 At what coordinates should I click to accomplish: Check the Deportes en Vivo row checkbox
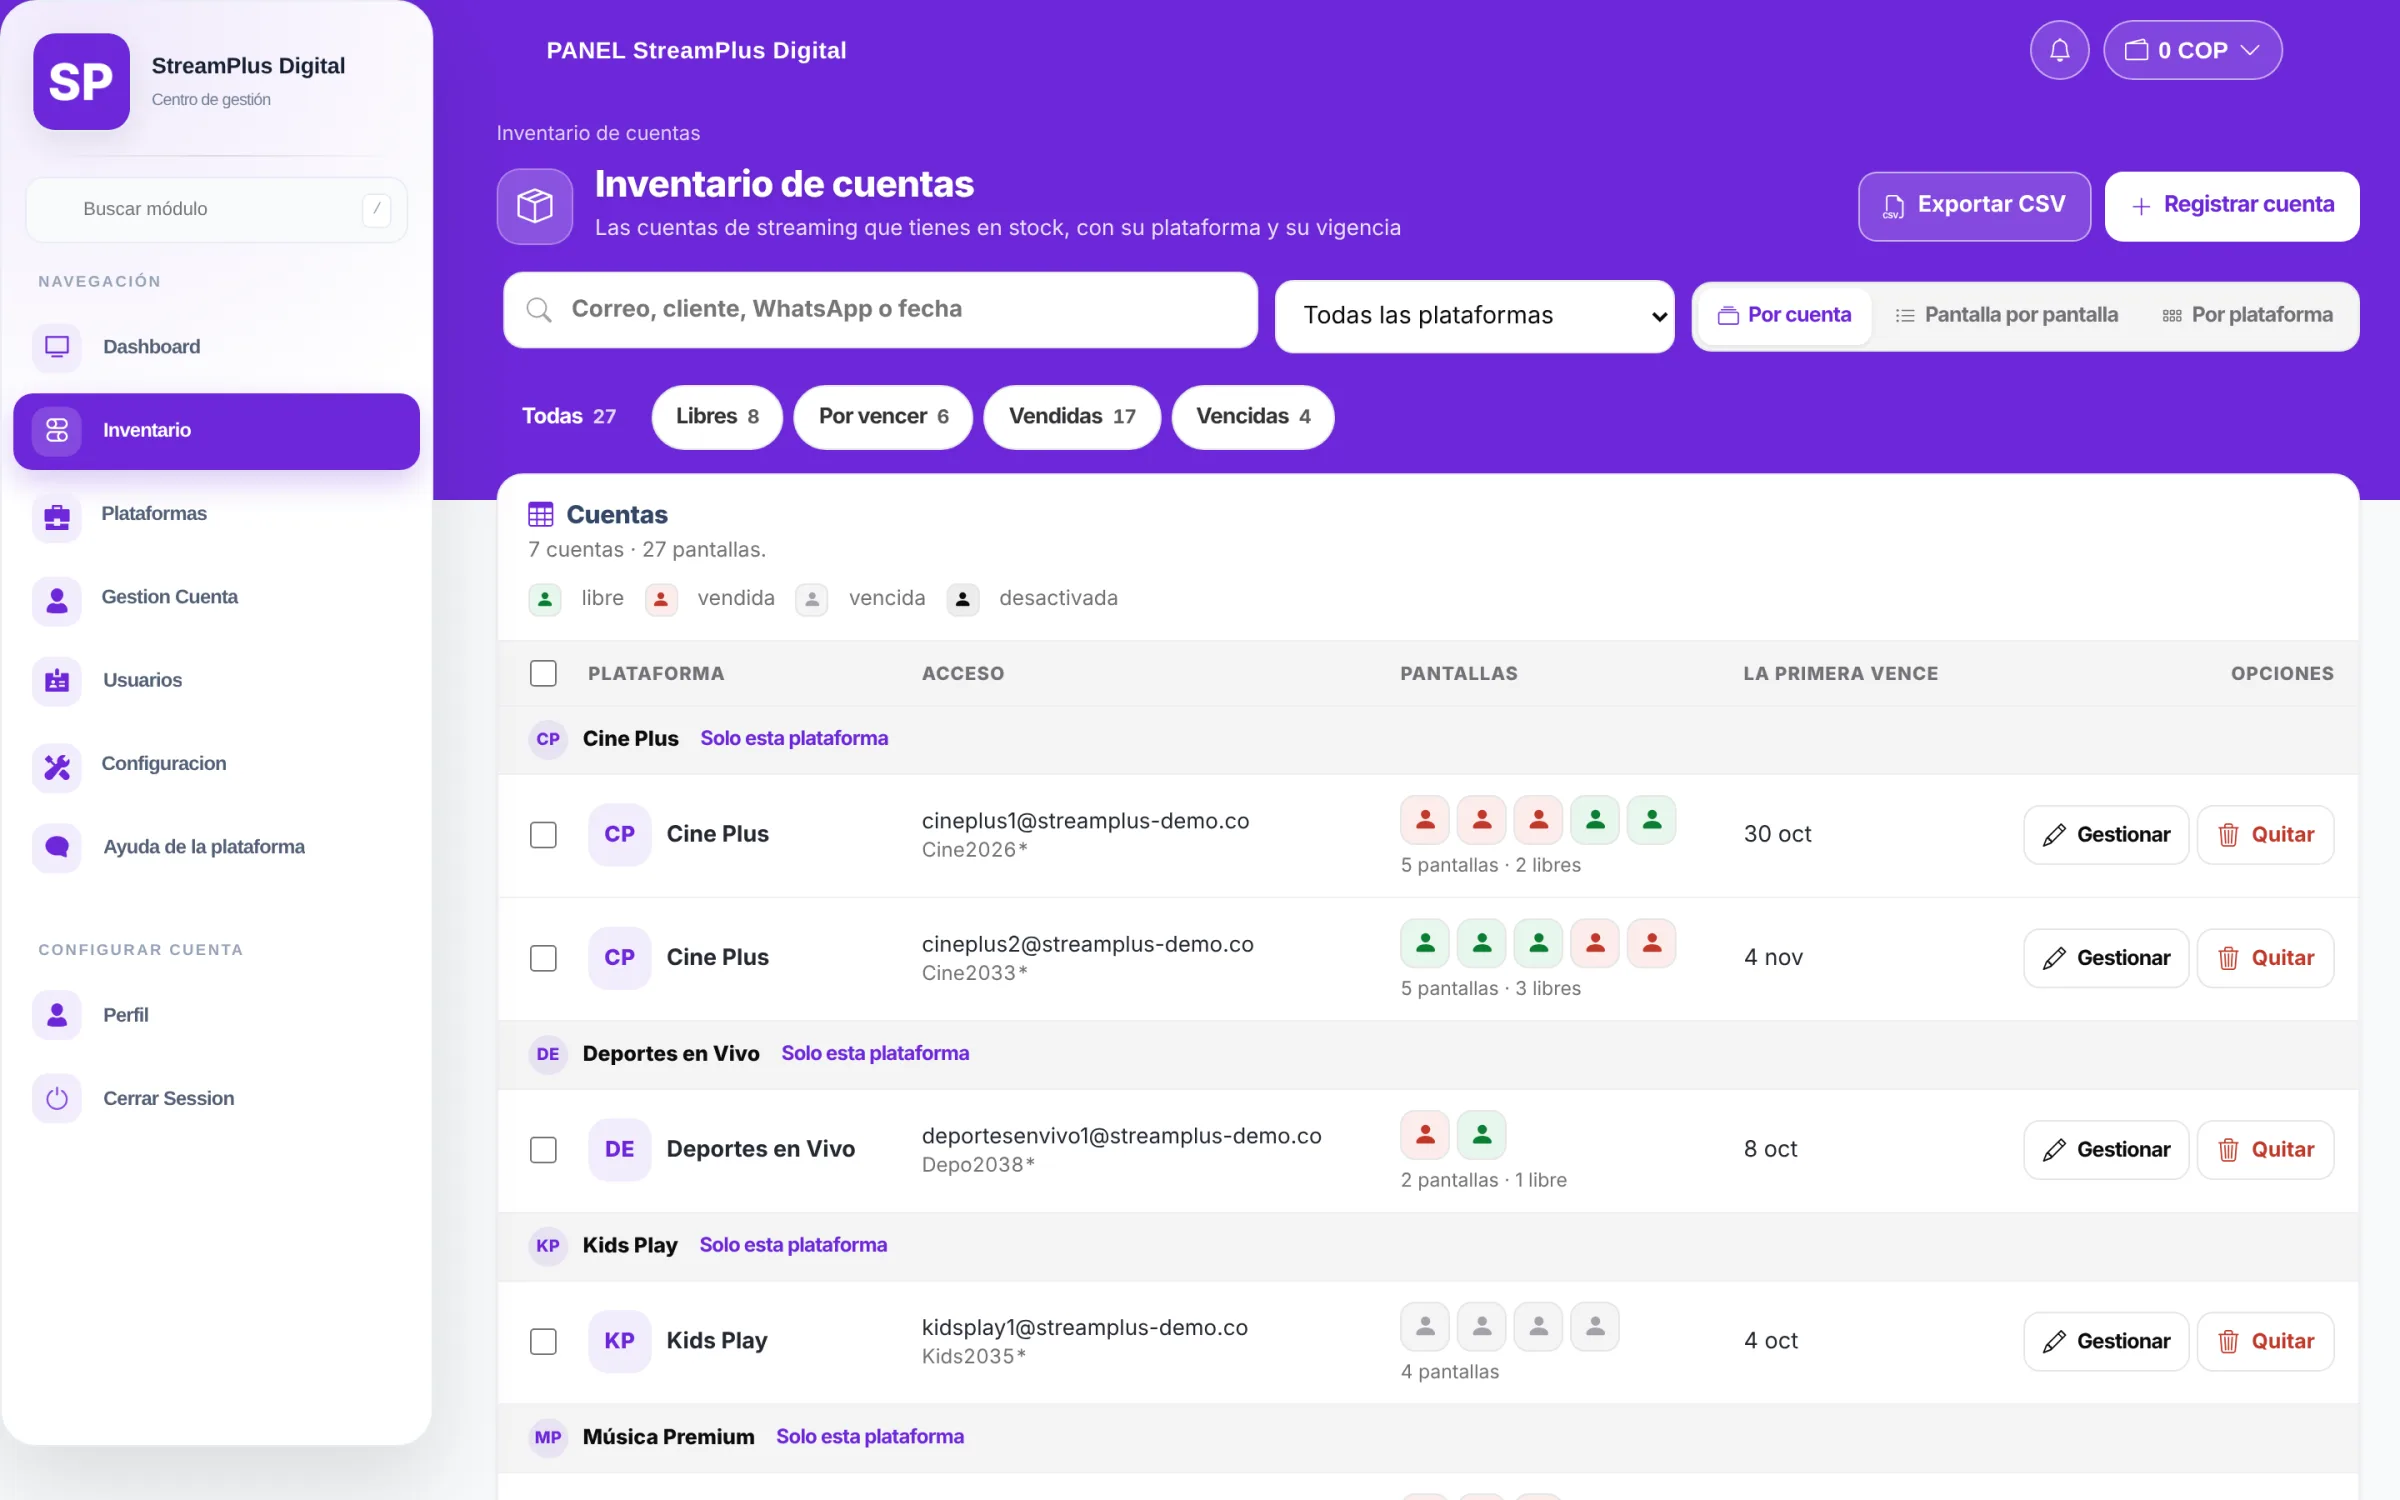click(543, 1150)
